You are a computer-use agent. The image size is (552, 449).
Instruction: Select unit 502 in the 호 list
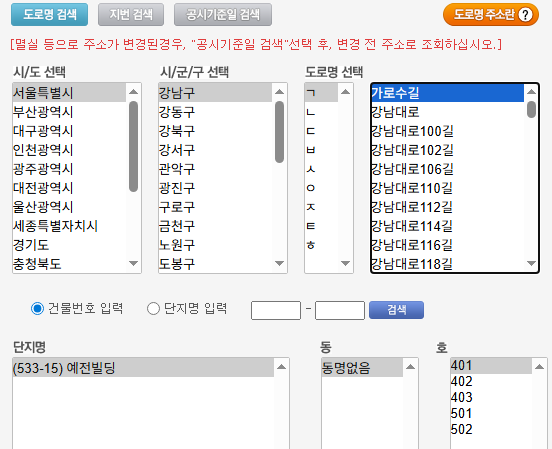(491, 430)
